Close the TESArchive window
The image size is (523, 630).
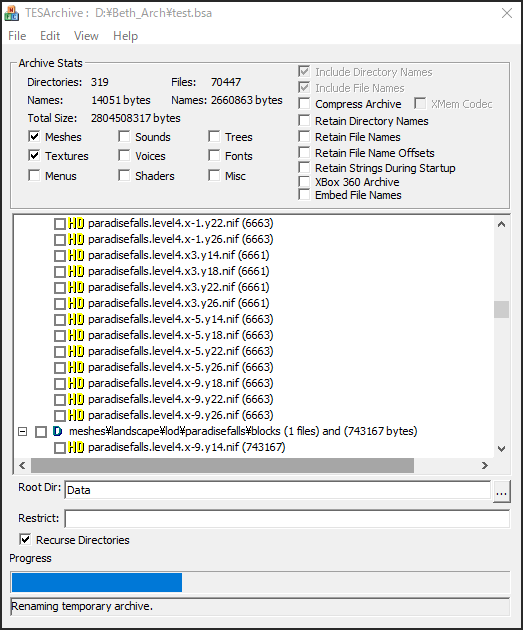[507, 13]
